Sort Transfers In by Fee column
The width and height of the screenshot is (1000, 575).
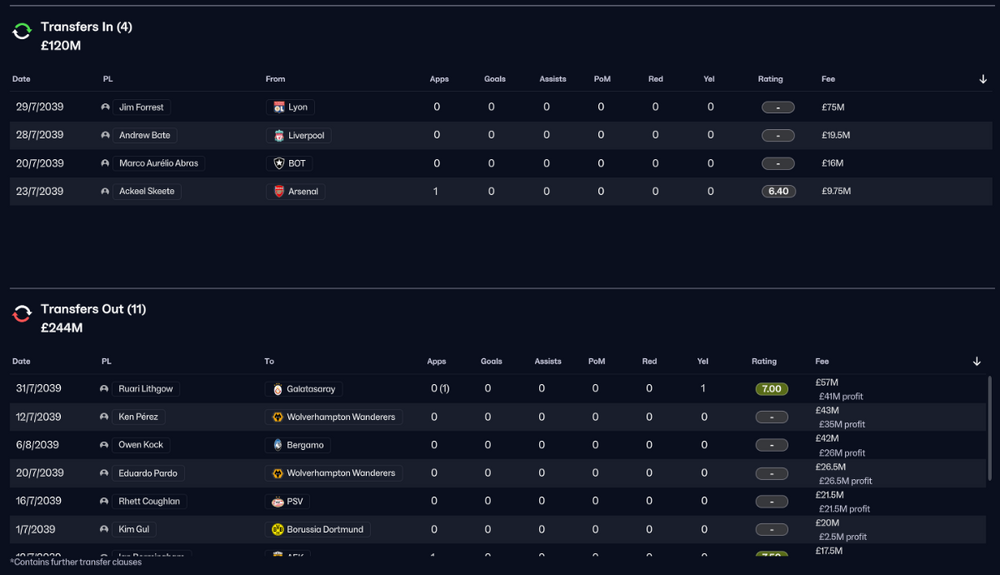pyautogui.click(x=828, y=79)
